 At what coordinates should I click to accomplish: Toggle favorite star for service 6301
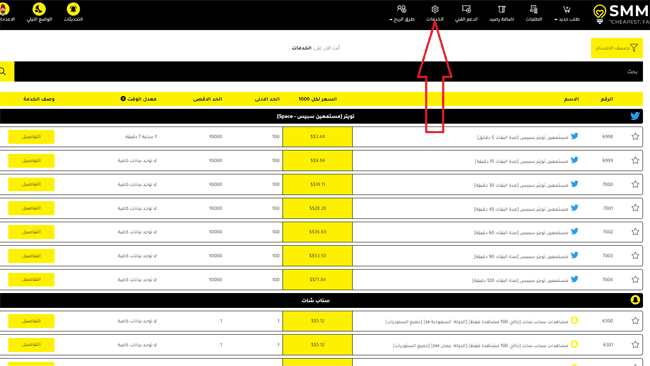coord(635,344)
